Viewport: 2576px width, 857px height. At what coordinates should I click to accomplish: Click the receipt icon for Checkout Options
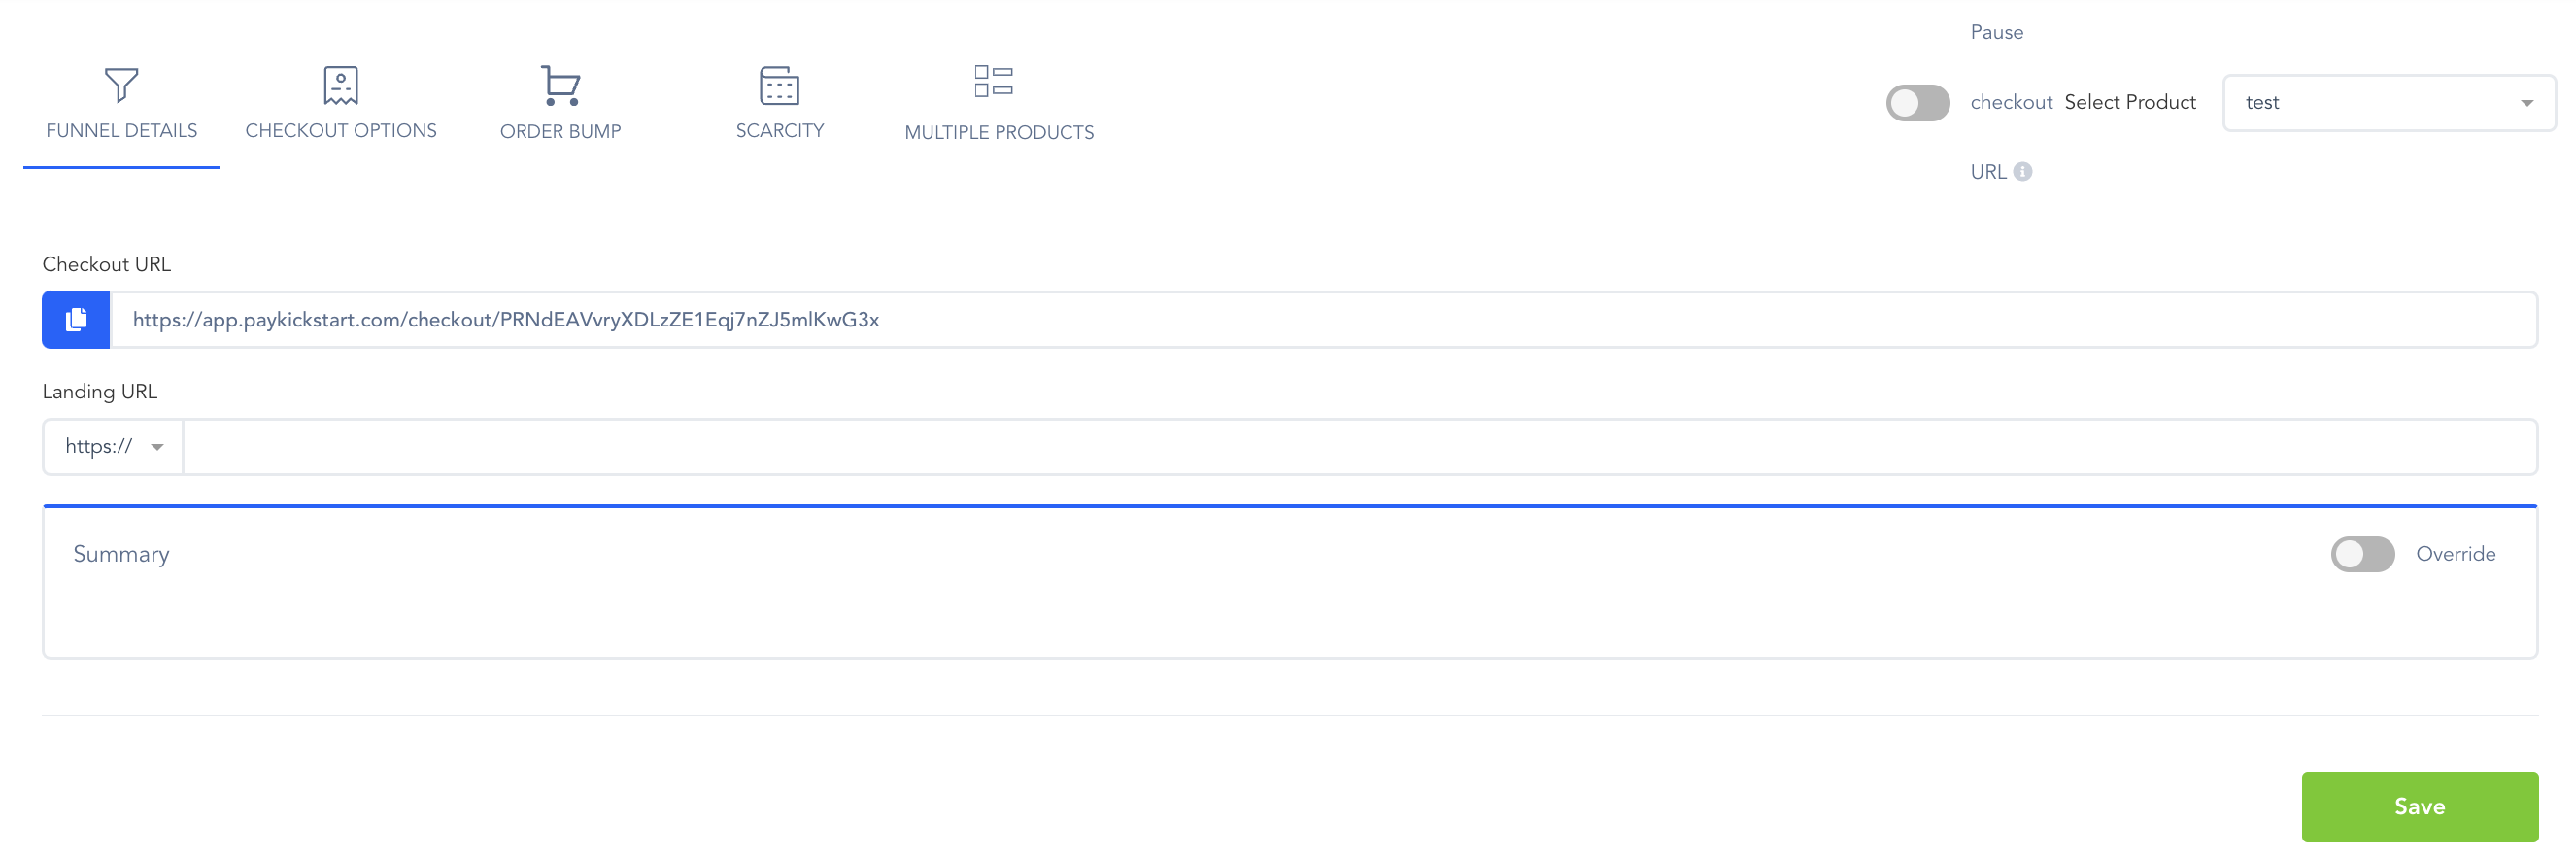coord(340,85)
